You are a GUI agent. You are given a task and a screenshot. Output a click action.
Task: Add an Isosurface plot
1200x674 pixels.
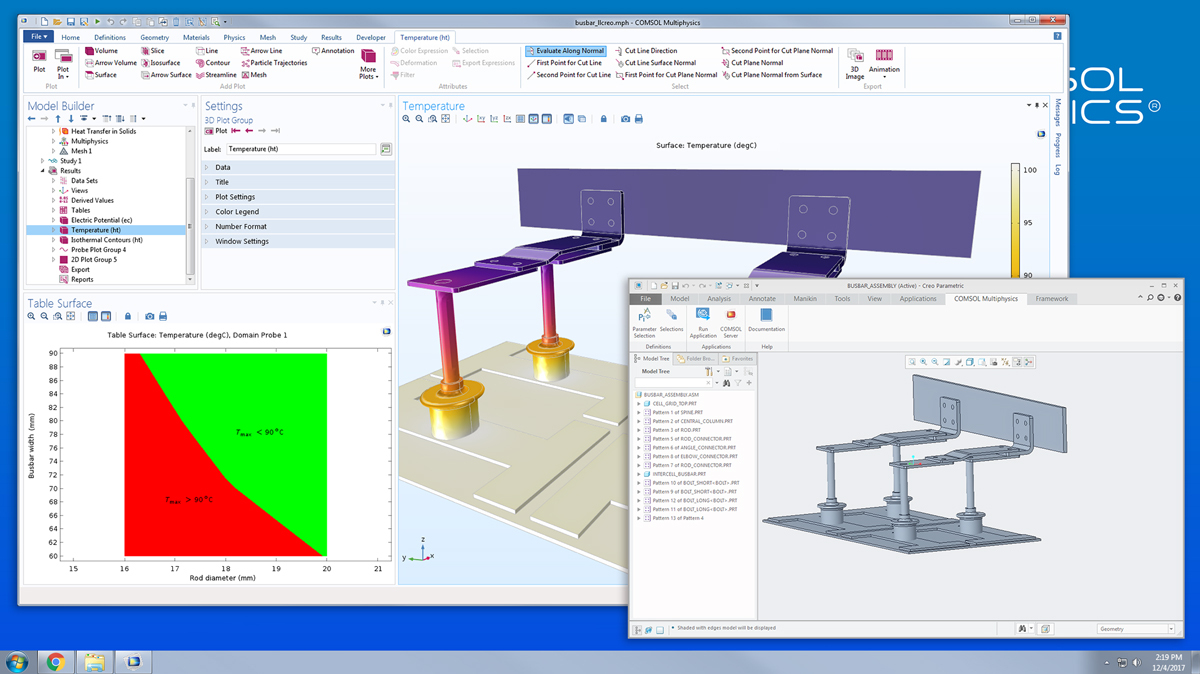pyautogui.click(x=165, y=62)
